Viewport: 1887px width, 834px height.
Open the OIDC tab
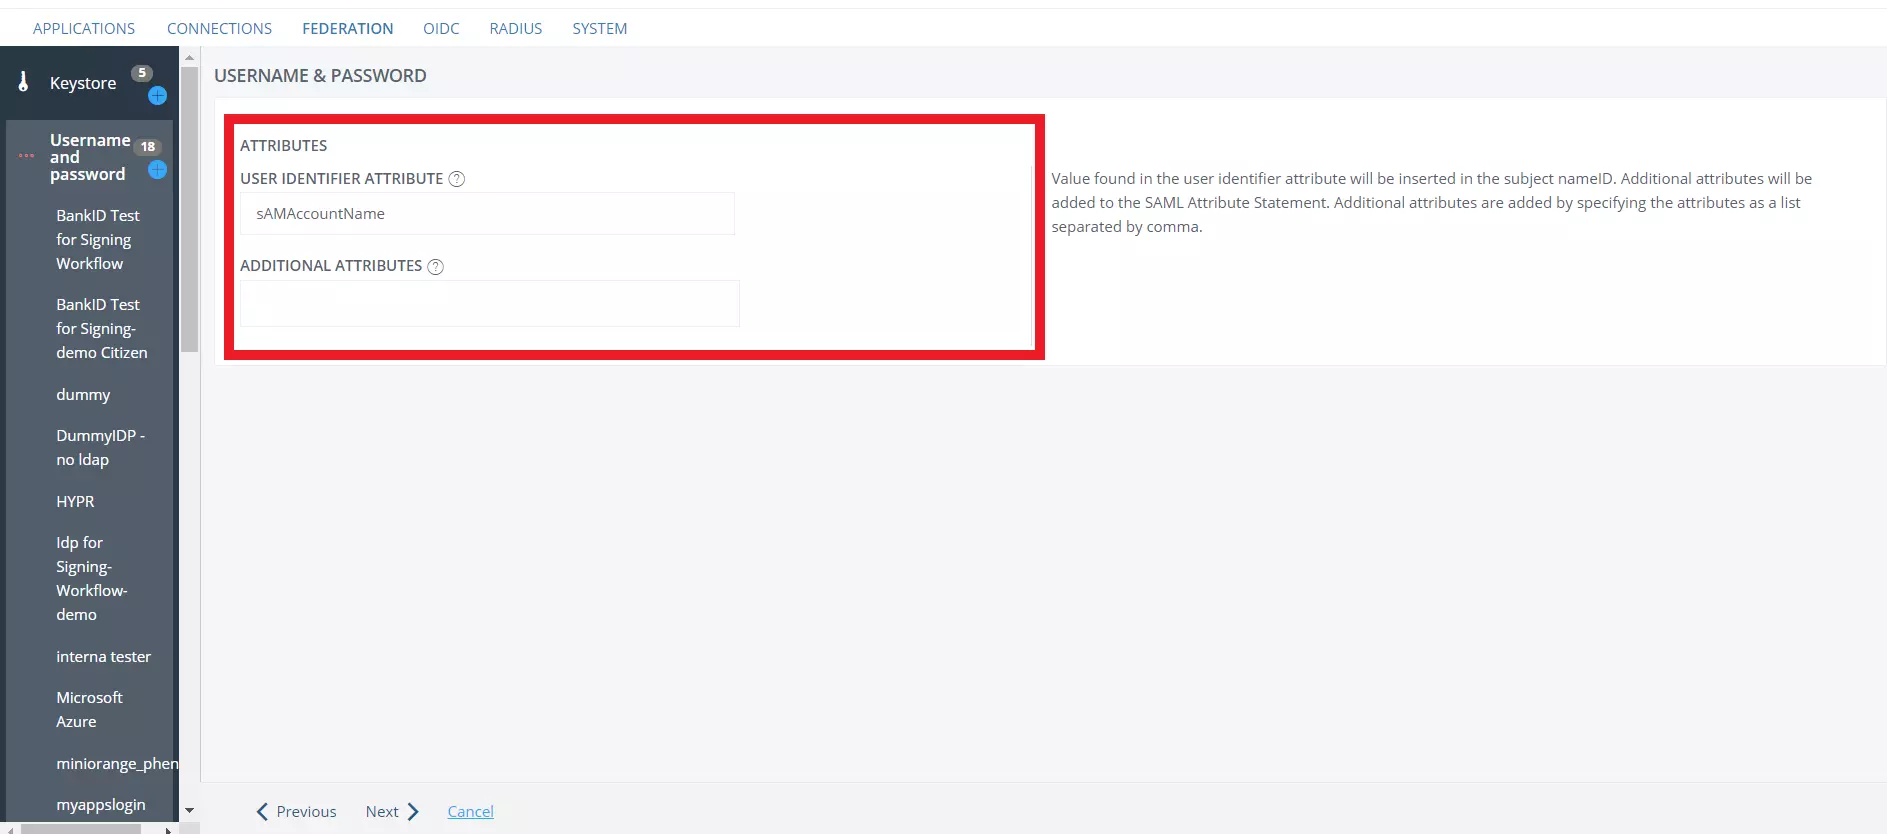click(x=441, y=28)
